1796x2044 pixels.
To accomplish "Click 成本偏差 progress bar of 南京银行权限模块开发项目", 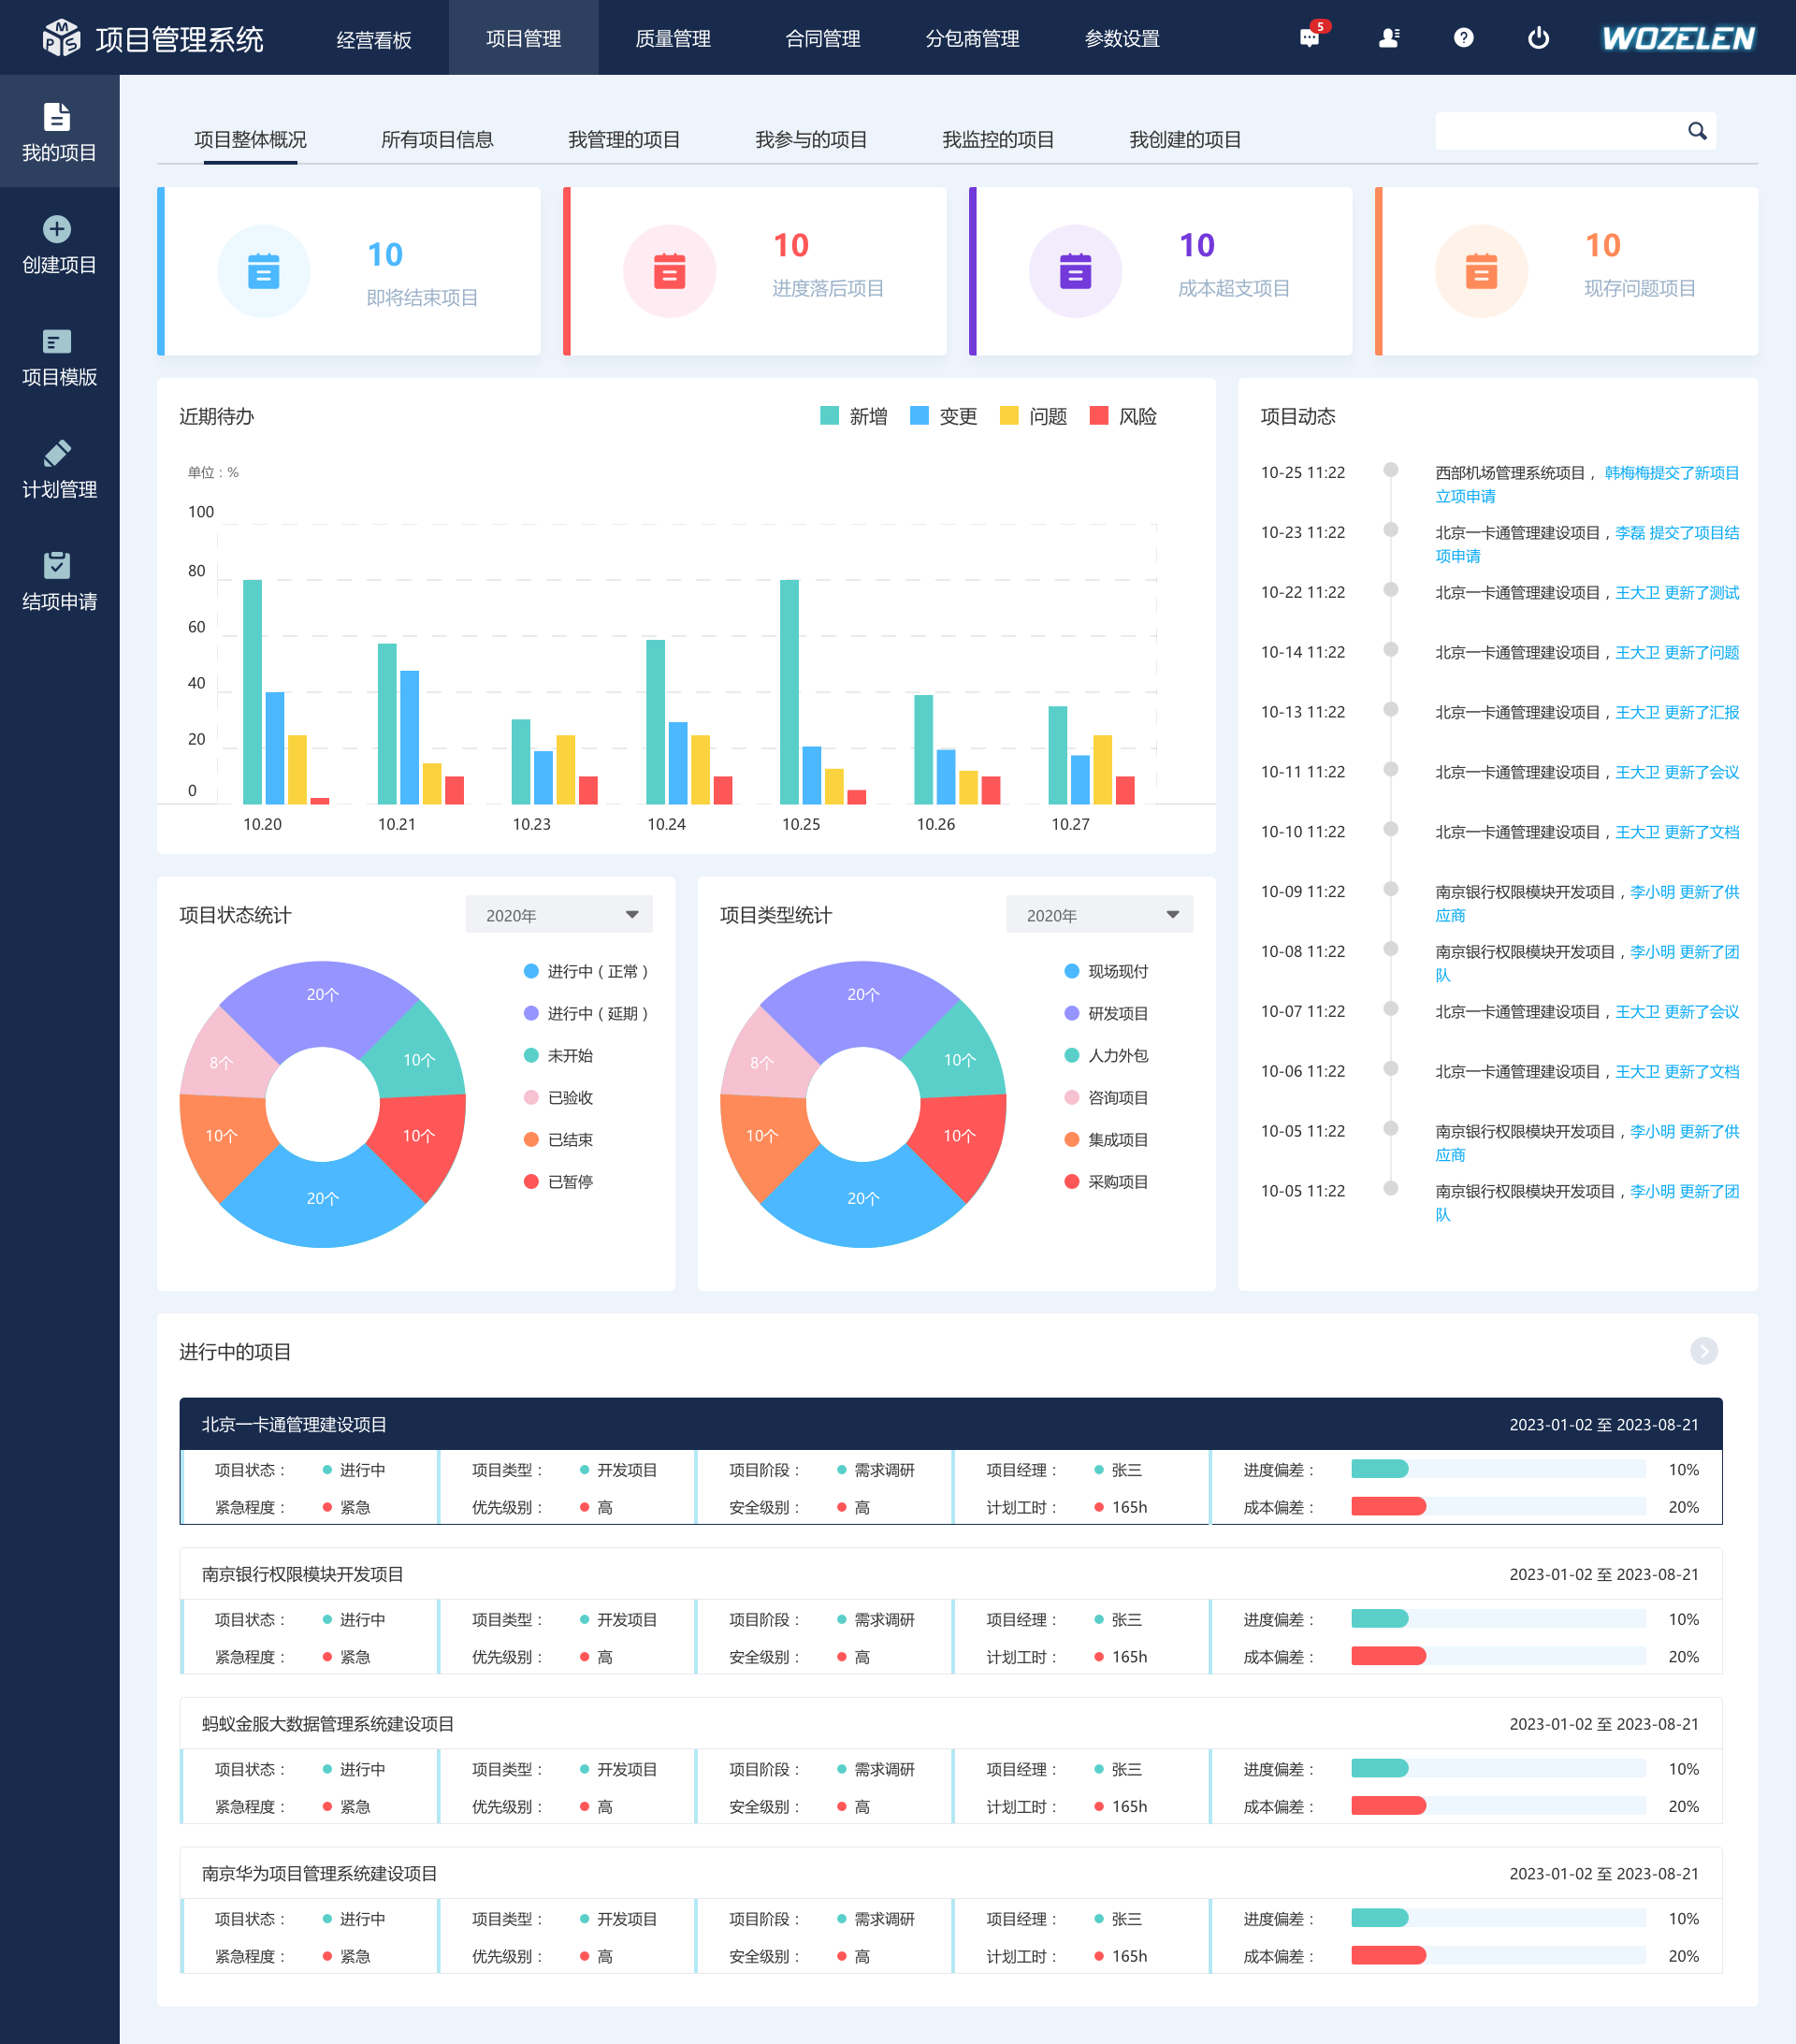I will [1498, 1656].
